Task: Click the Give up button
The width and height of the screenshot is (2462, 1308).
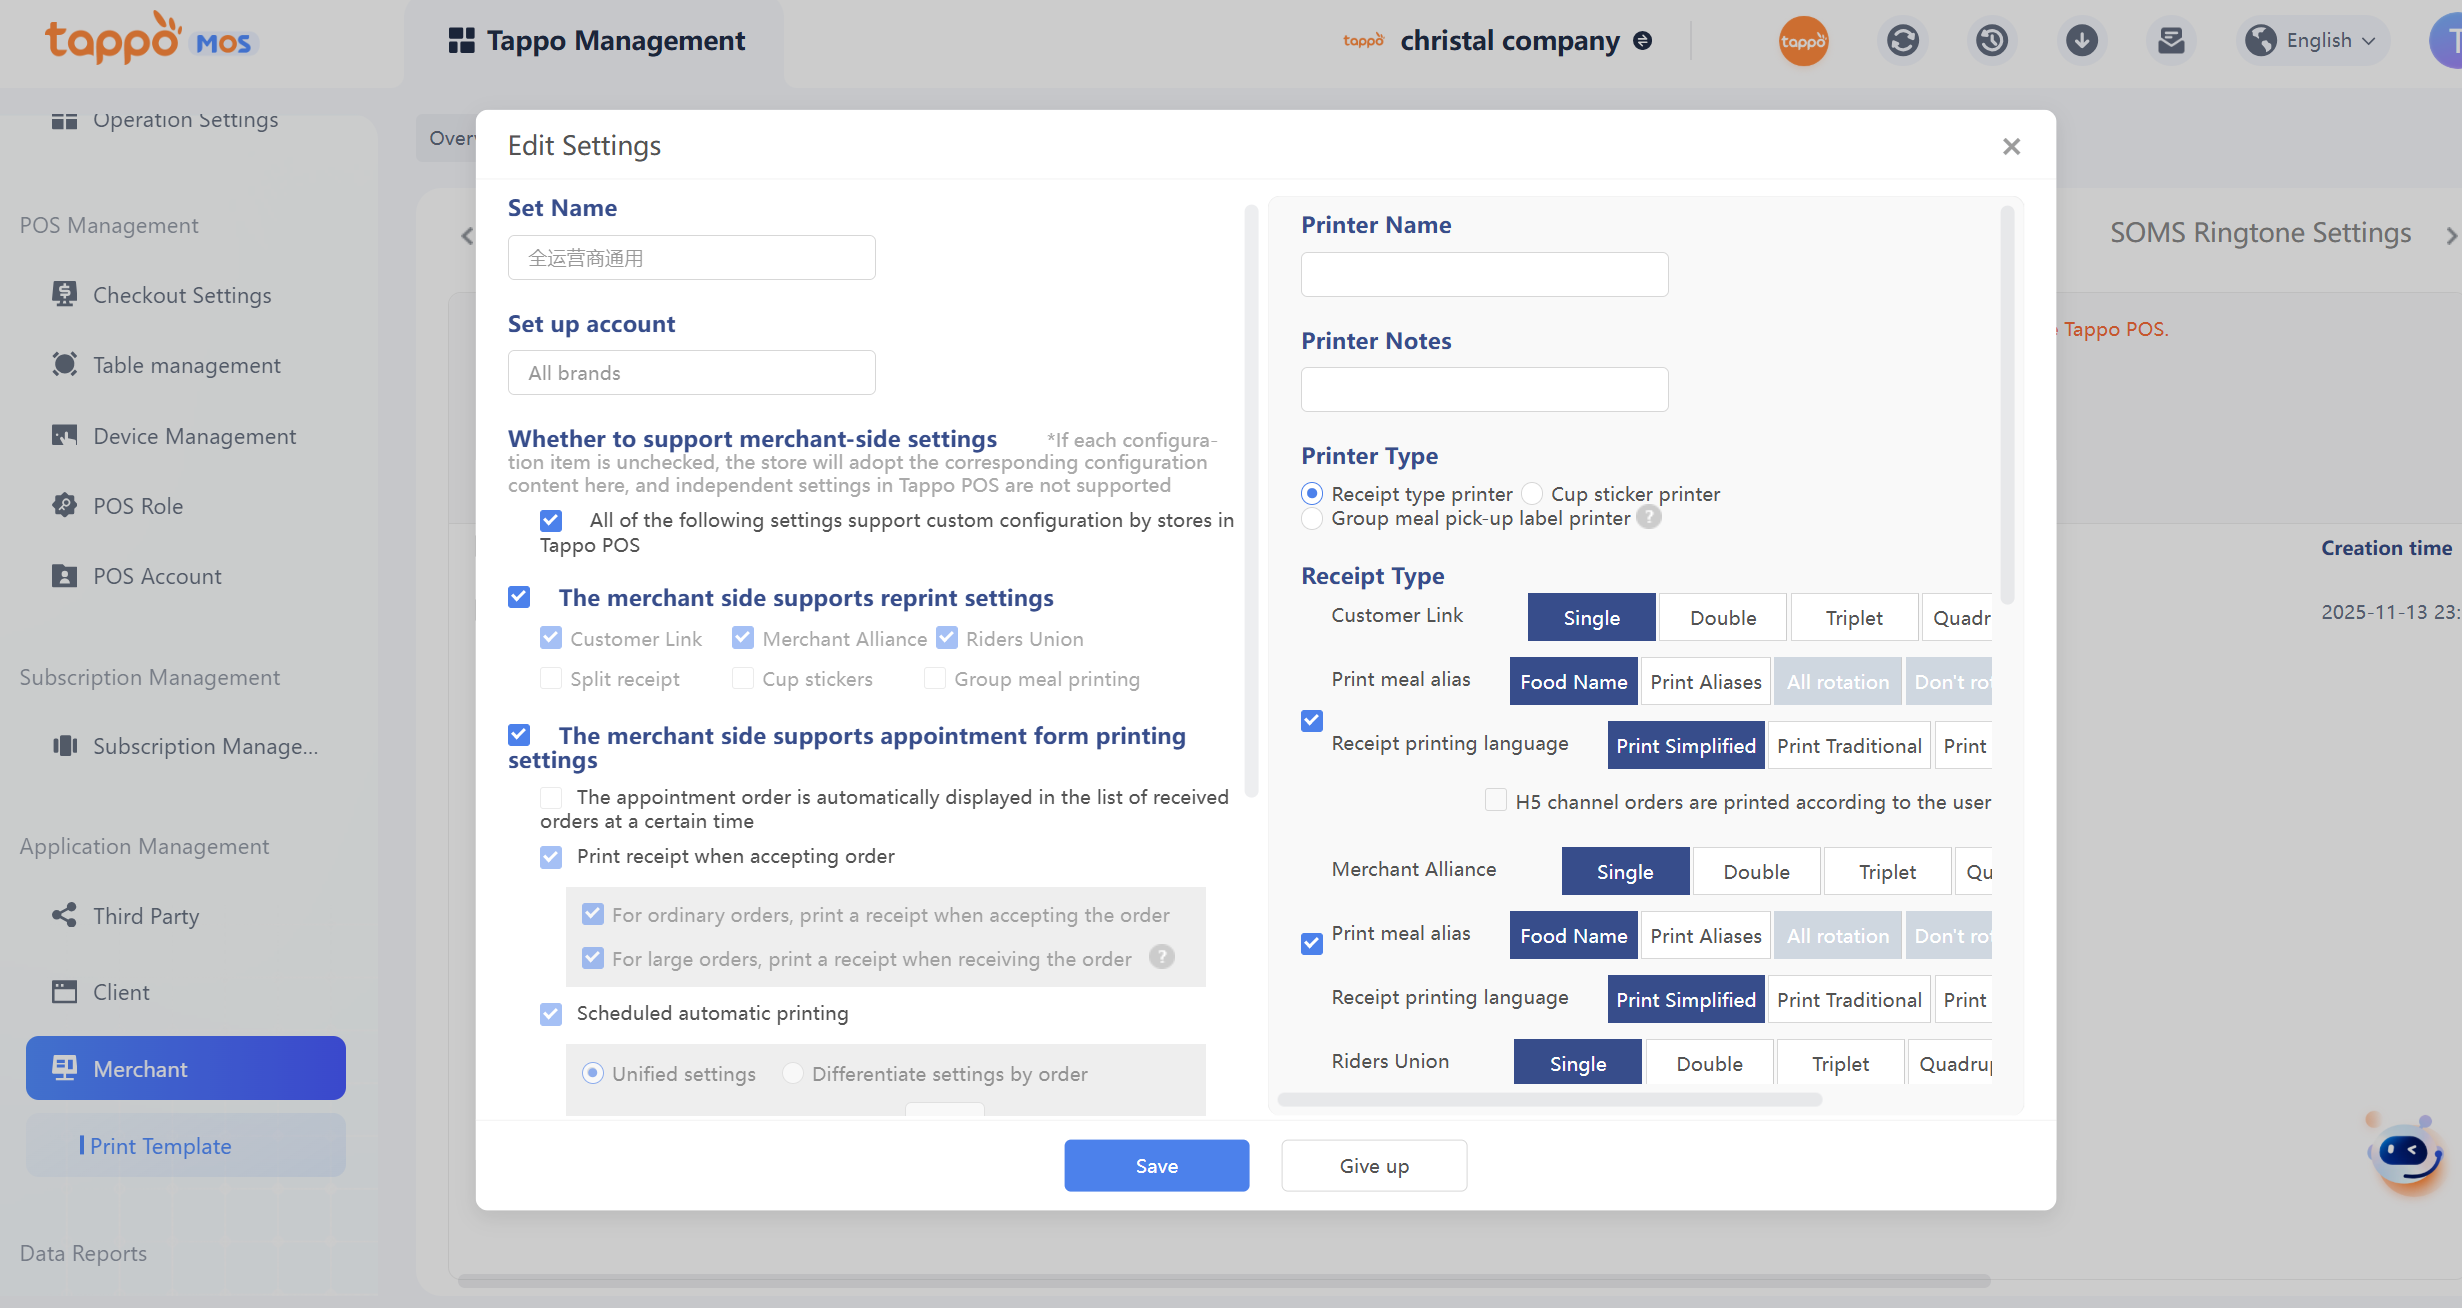Action: pos(1374,1166)
